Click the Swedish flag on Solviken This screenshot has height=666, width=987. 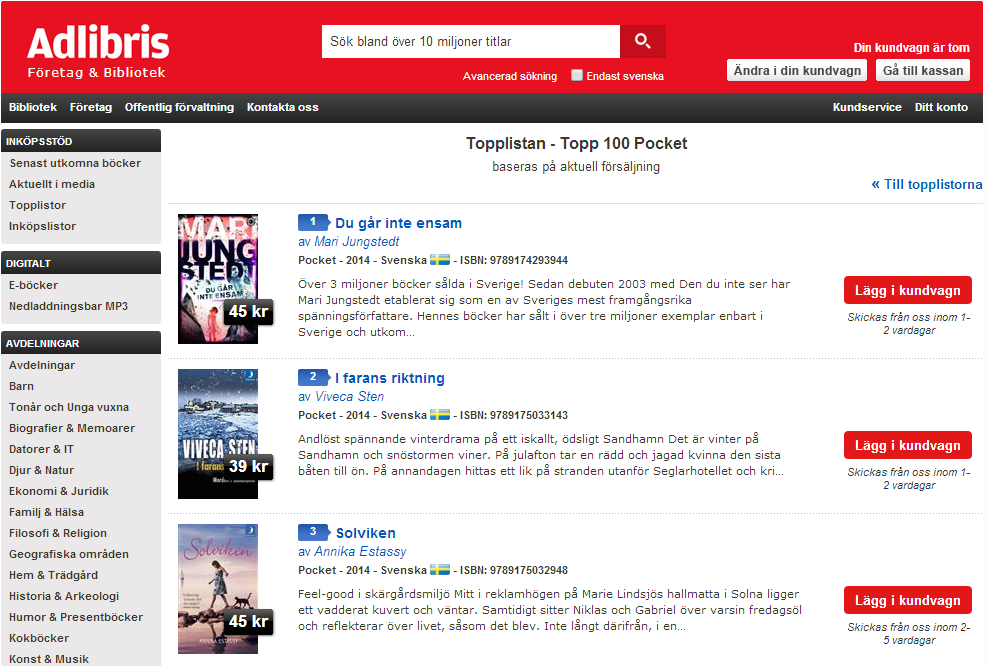coord(440,569)
